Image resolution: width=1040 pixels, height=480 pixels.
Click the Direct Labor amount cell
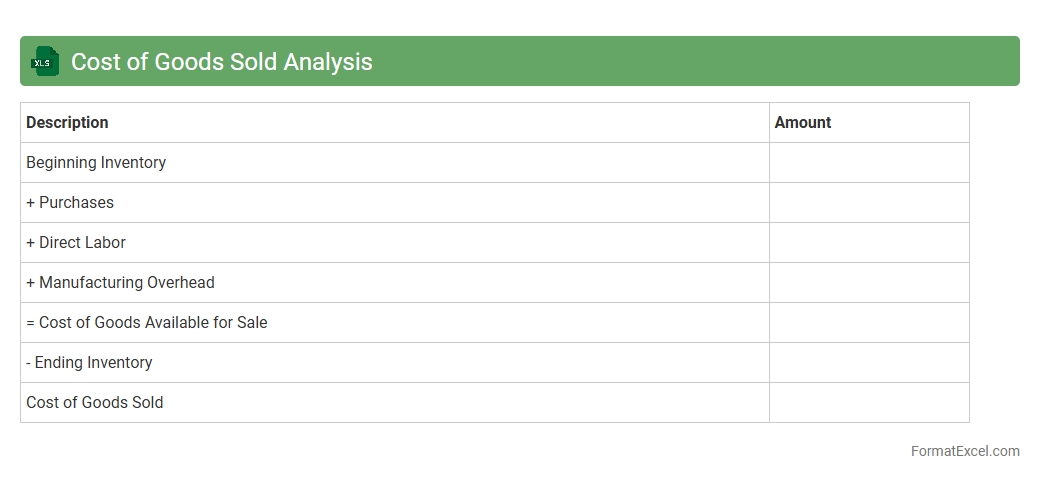(x=868, y=242)
